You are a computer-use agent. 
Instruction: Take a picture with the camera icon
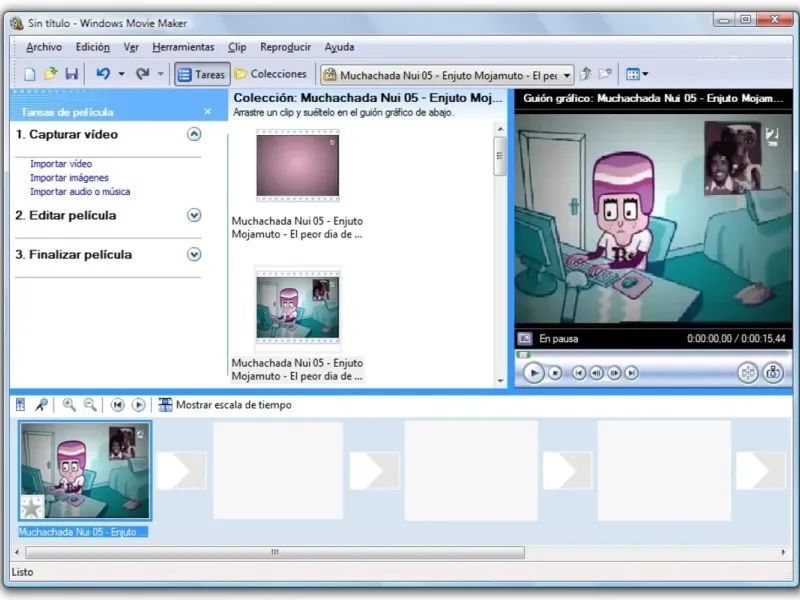(773, 373)
